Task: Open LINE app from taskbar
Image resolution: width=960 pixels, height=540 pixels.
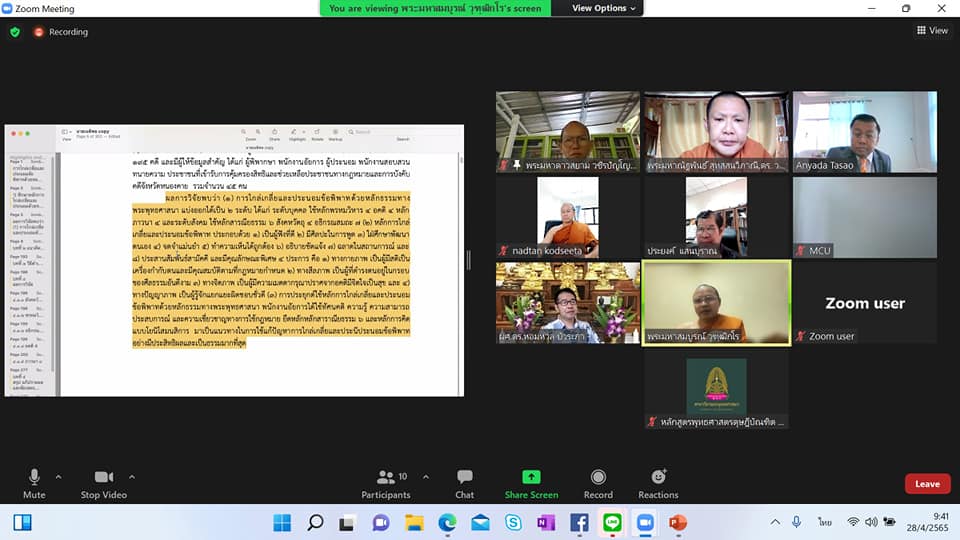Action: (612, 523)
